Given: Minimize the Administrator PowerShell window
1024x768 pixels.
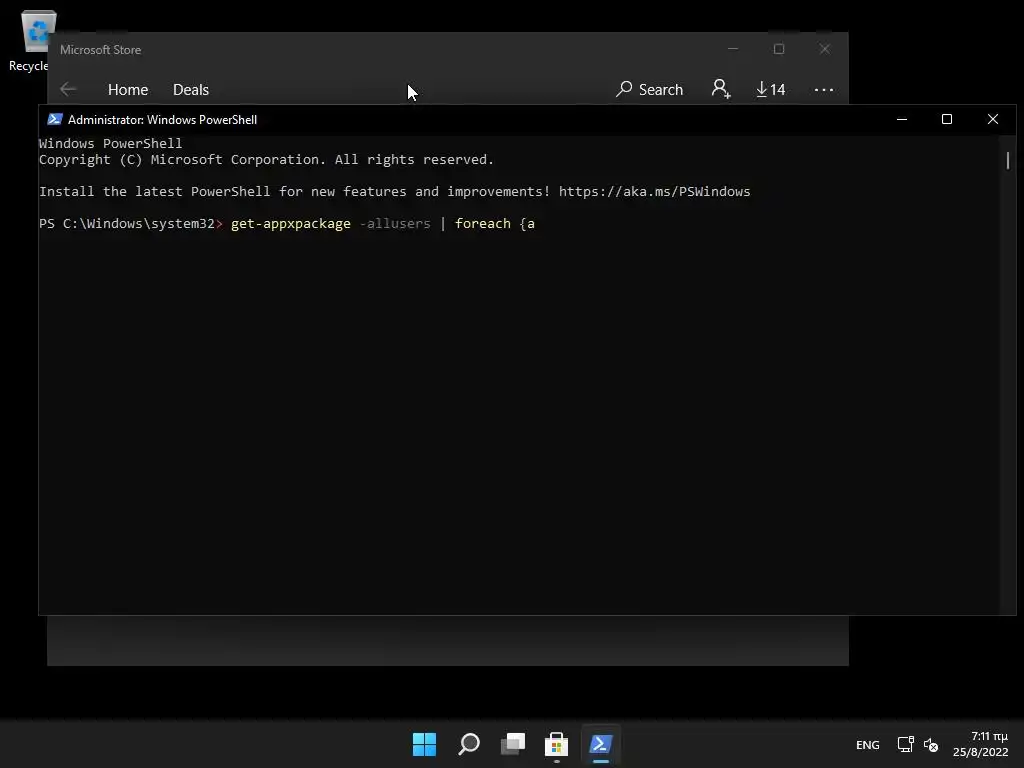Looking at the screenshot, I should [902, 120].
